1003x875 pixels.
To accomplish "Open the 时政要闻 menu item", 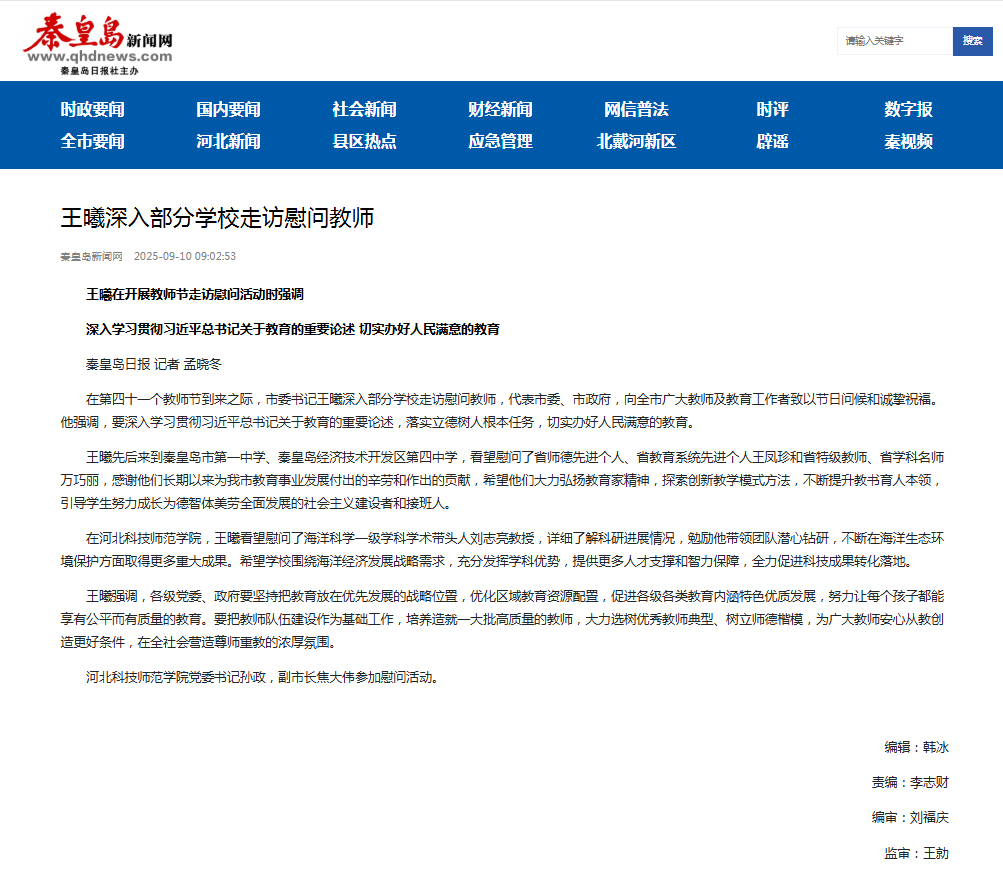I will pos(93,110).
